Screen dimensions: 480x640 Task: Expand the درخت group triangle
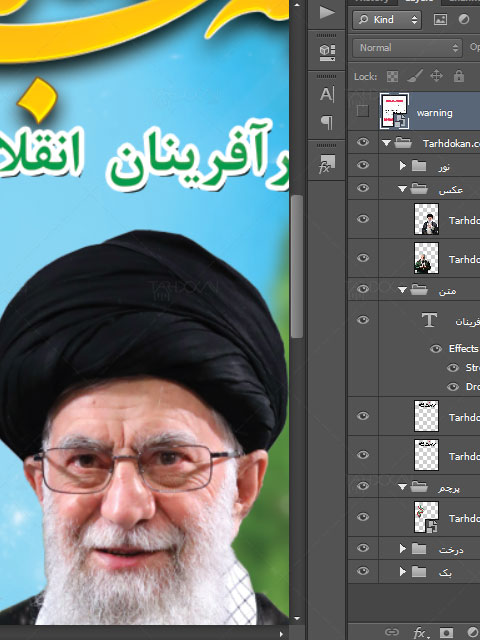402,549
